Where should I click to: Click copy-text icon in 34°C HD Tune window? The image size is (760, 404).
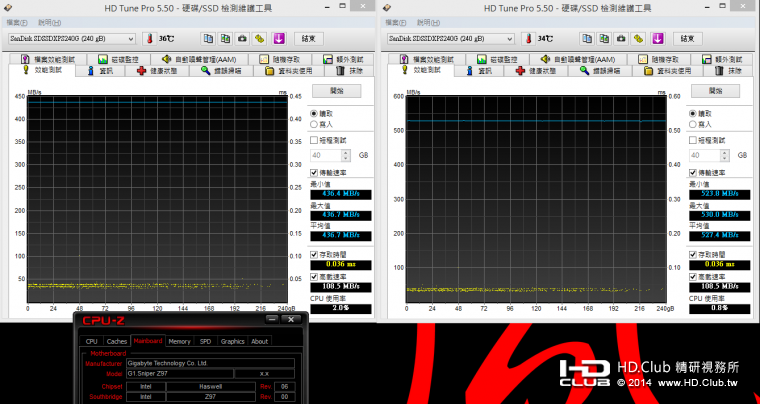(x=587, y=39)
